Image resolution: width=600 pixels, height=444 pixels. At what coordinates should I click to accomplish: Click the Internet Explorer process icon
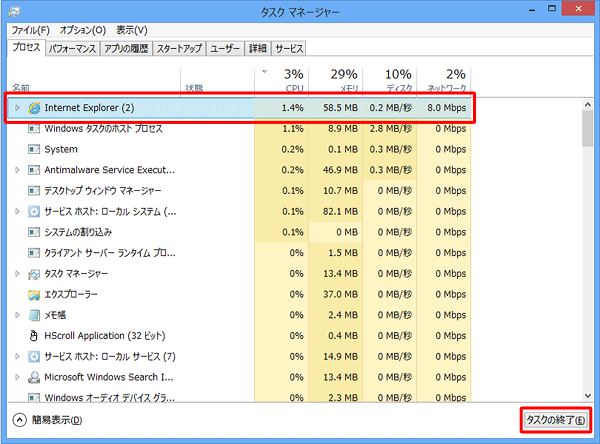(34, 108)
